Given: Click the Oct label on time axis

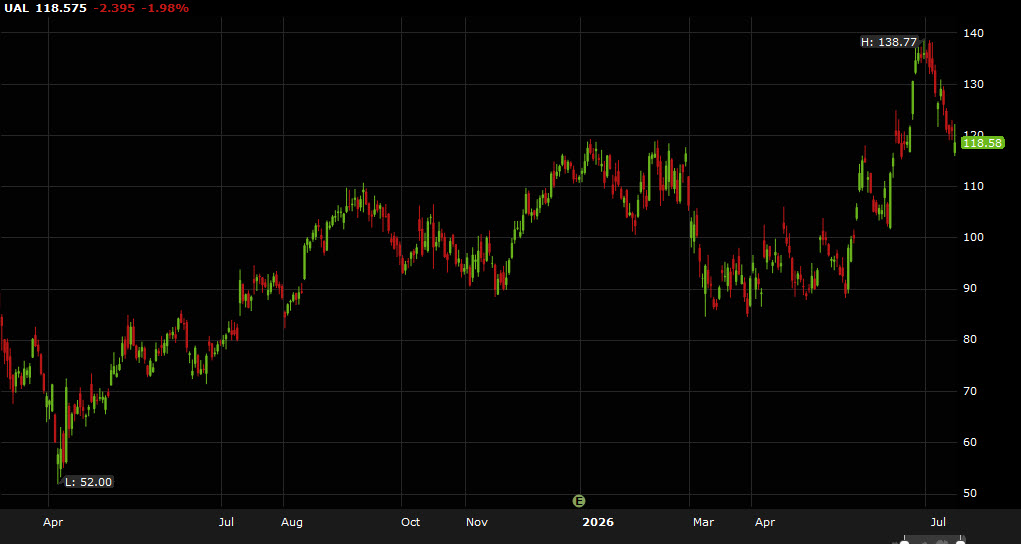Looking at the screenshot, I should [410, 523].
